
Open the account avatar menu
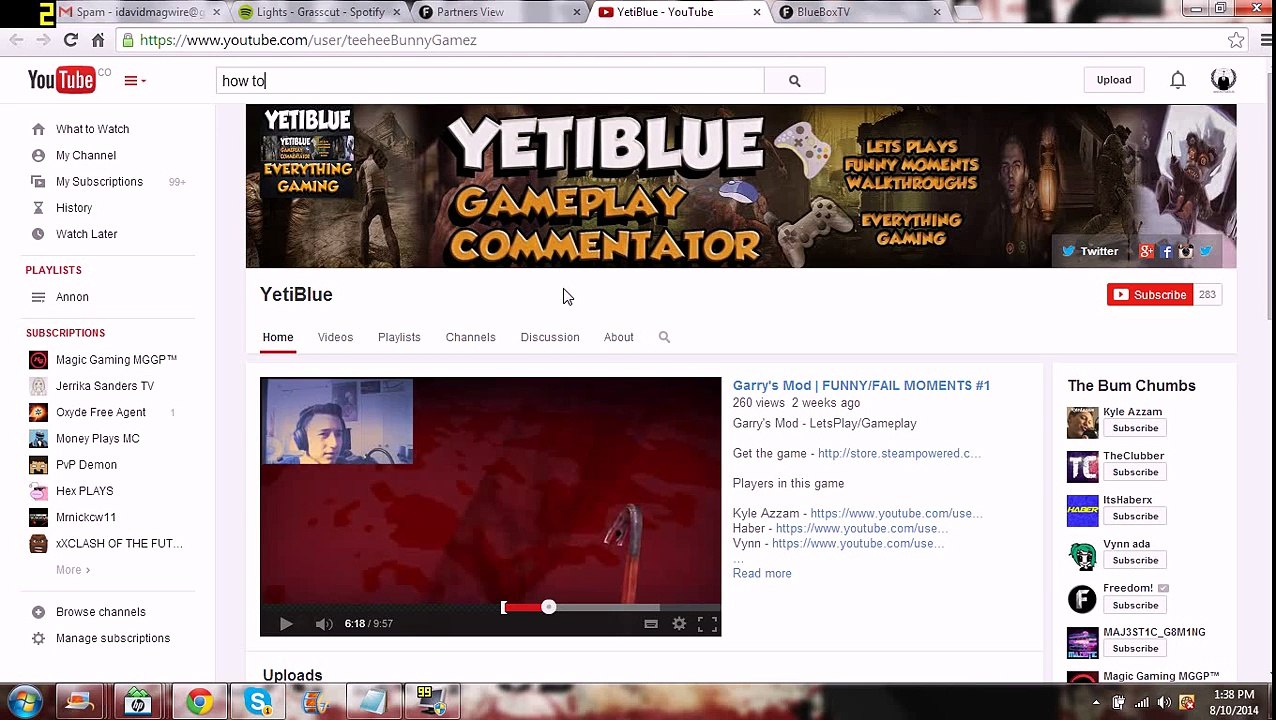(1223, 80)
